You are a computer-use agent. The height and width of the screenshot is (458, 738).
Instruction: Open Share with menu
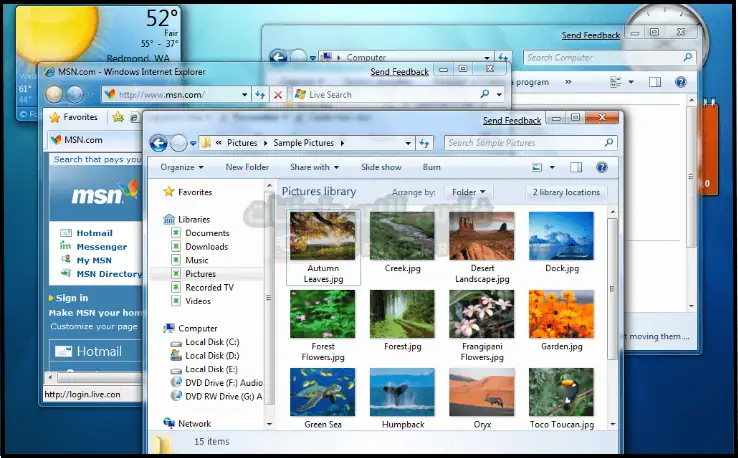(314, 167)
